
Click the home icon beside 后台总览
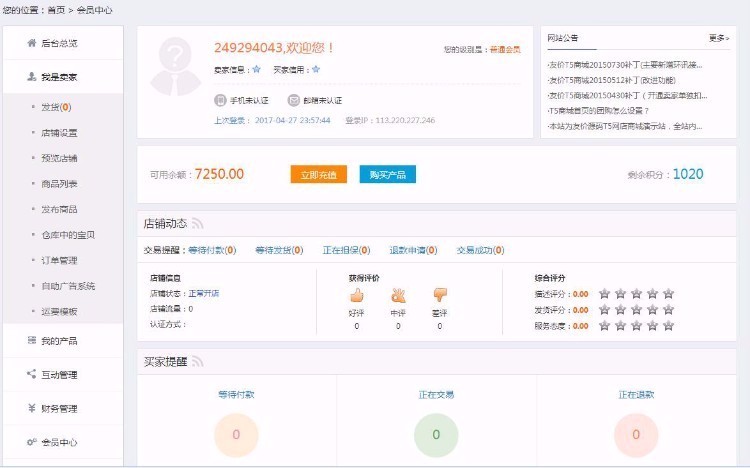click(x=32, y=43)
